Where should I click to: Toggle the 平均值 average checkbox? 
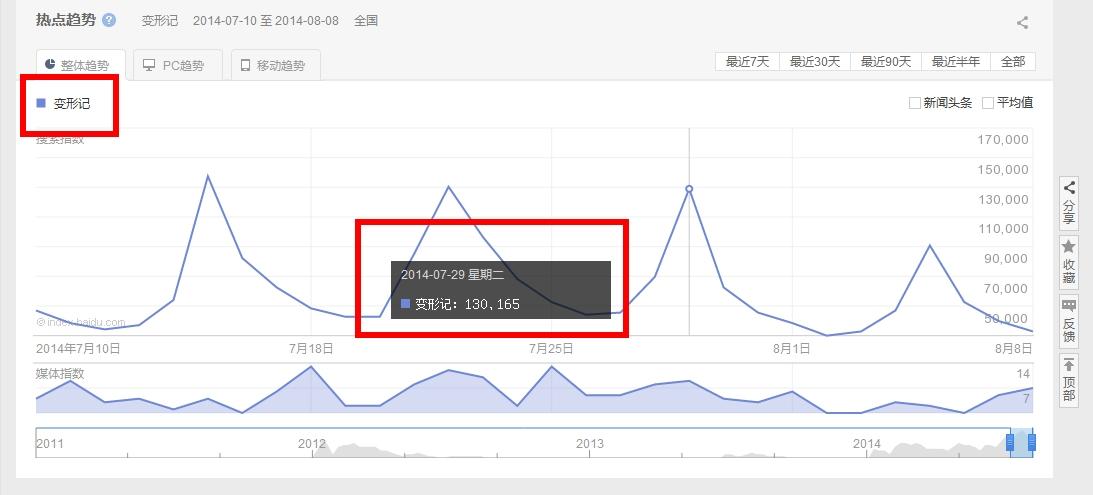pos(988,103)
